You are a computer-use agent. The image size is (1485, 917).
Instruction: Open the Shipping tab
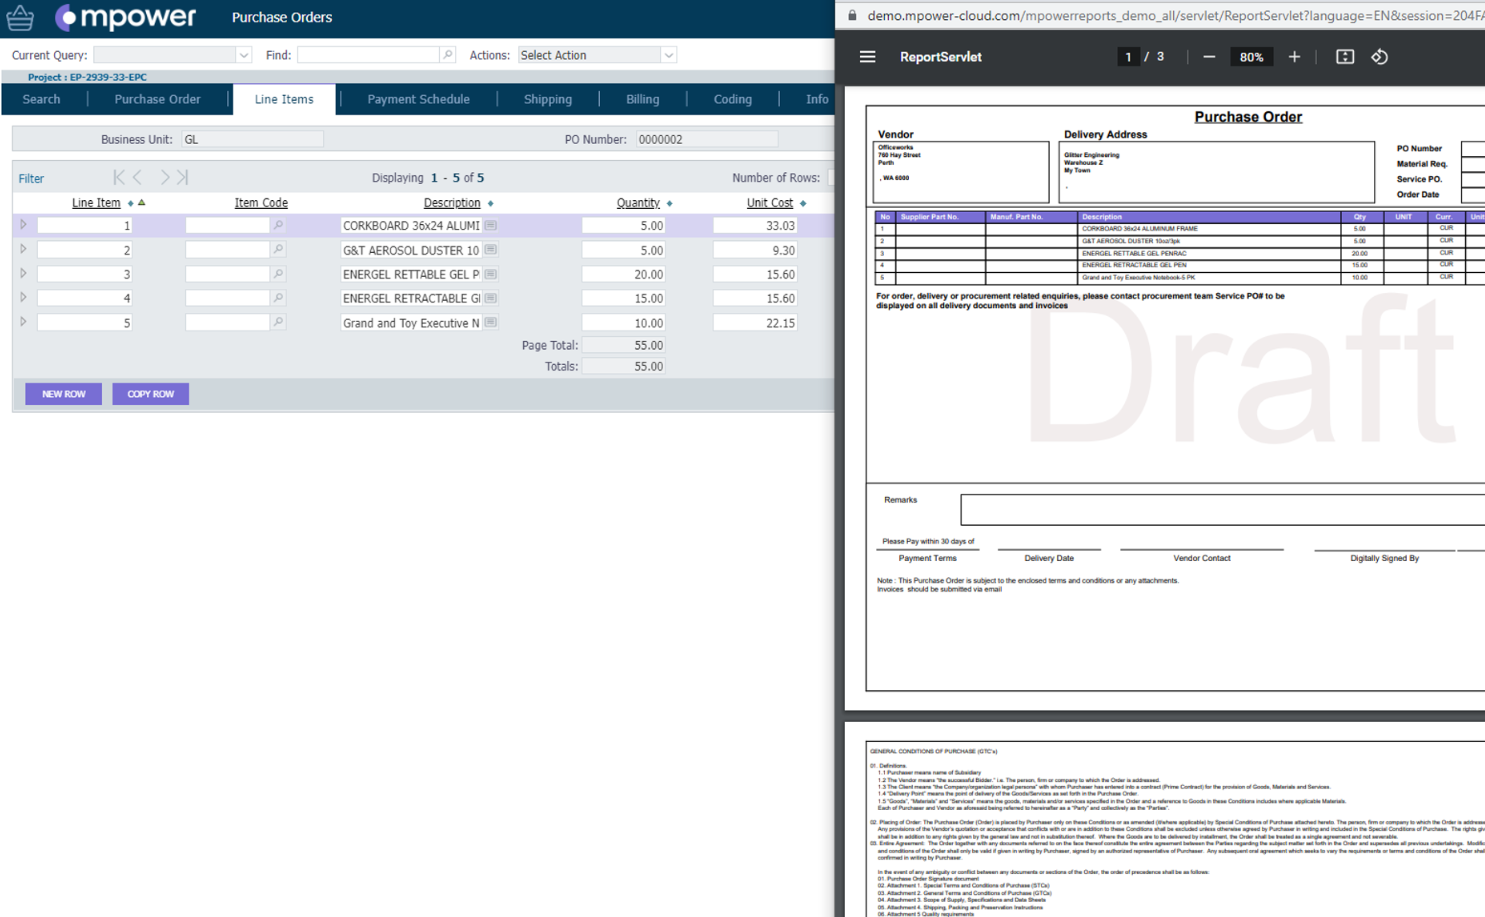coord(548,99)
